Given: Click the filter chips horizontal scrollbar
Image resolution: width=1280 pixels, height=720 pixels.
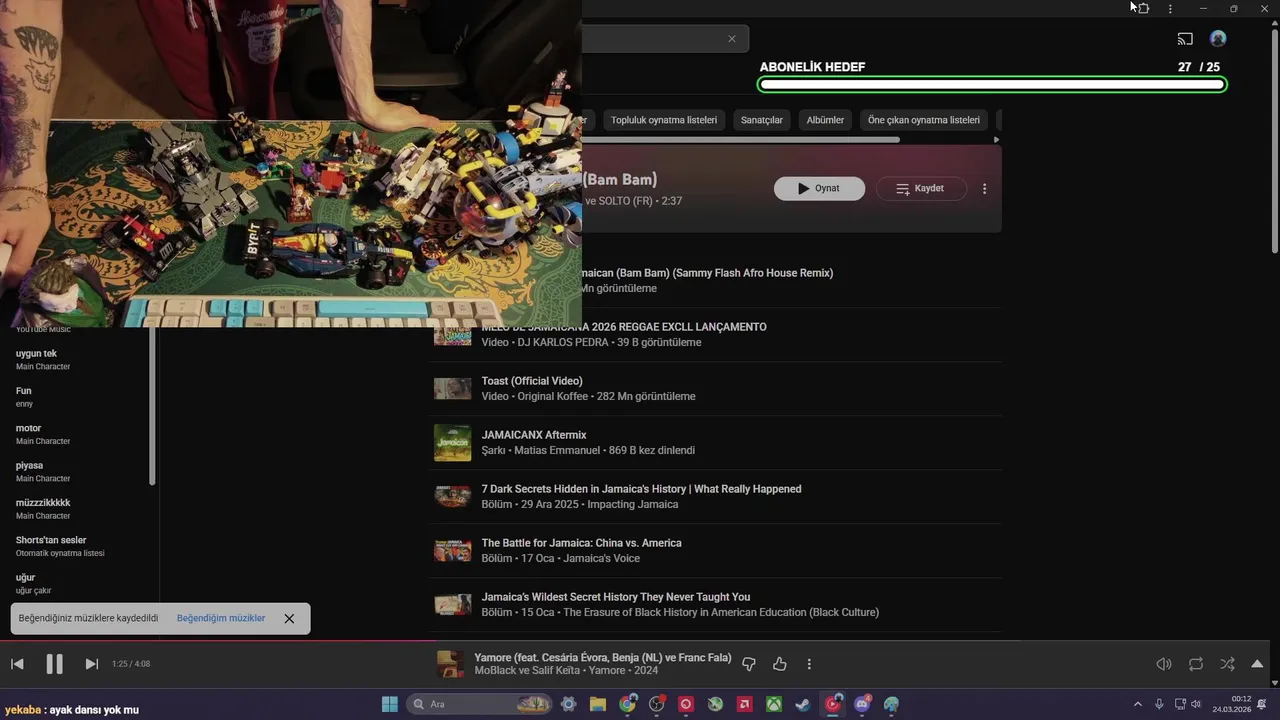Looking at the screenshot, I should [740, 140].
